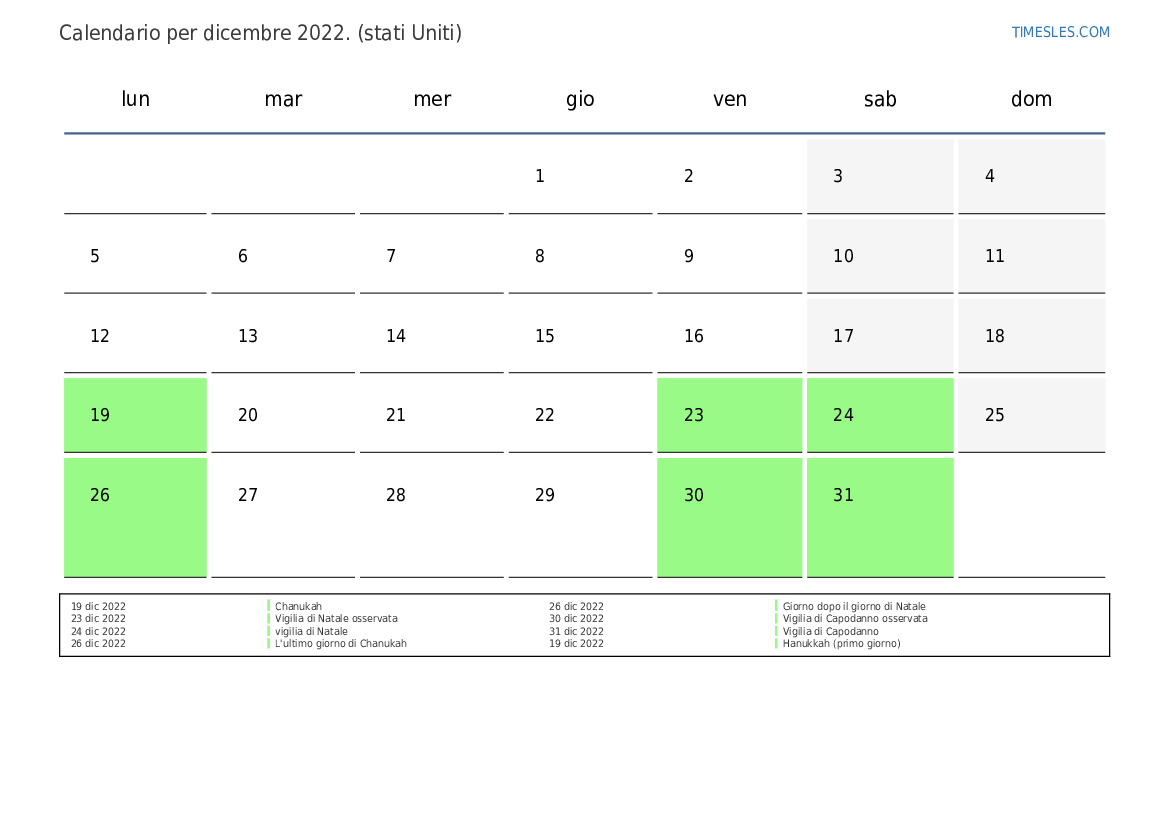Click the 'vigilia di Natale' legend entry

[311, 631]
